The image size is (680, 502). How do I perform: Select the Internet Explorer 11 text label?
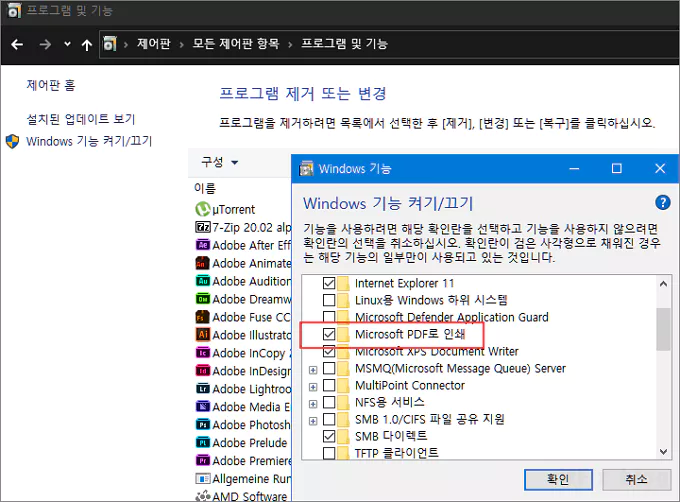(x=404, y=283)
